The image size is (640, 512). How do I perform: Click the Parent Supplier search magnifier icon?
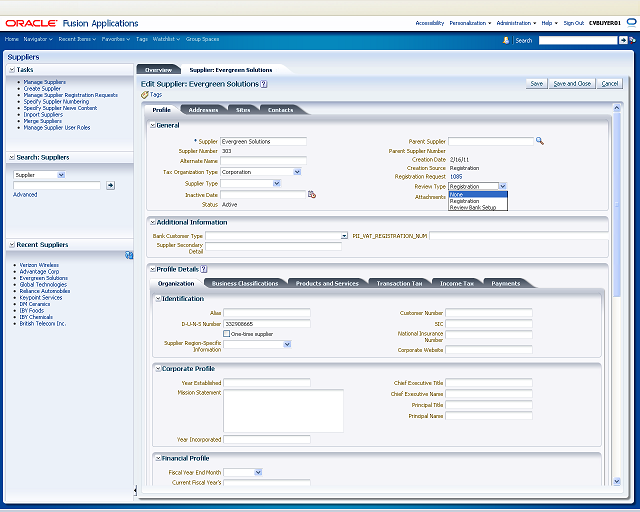(x=540, y=141)
